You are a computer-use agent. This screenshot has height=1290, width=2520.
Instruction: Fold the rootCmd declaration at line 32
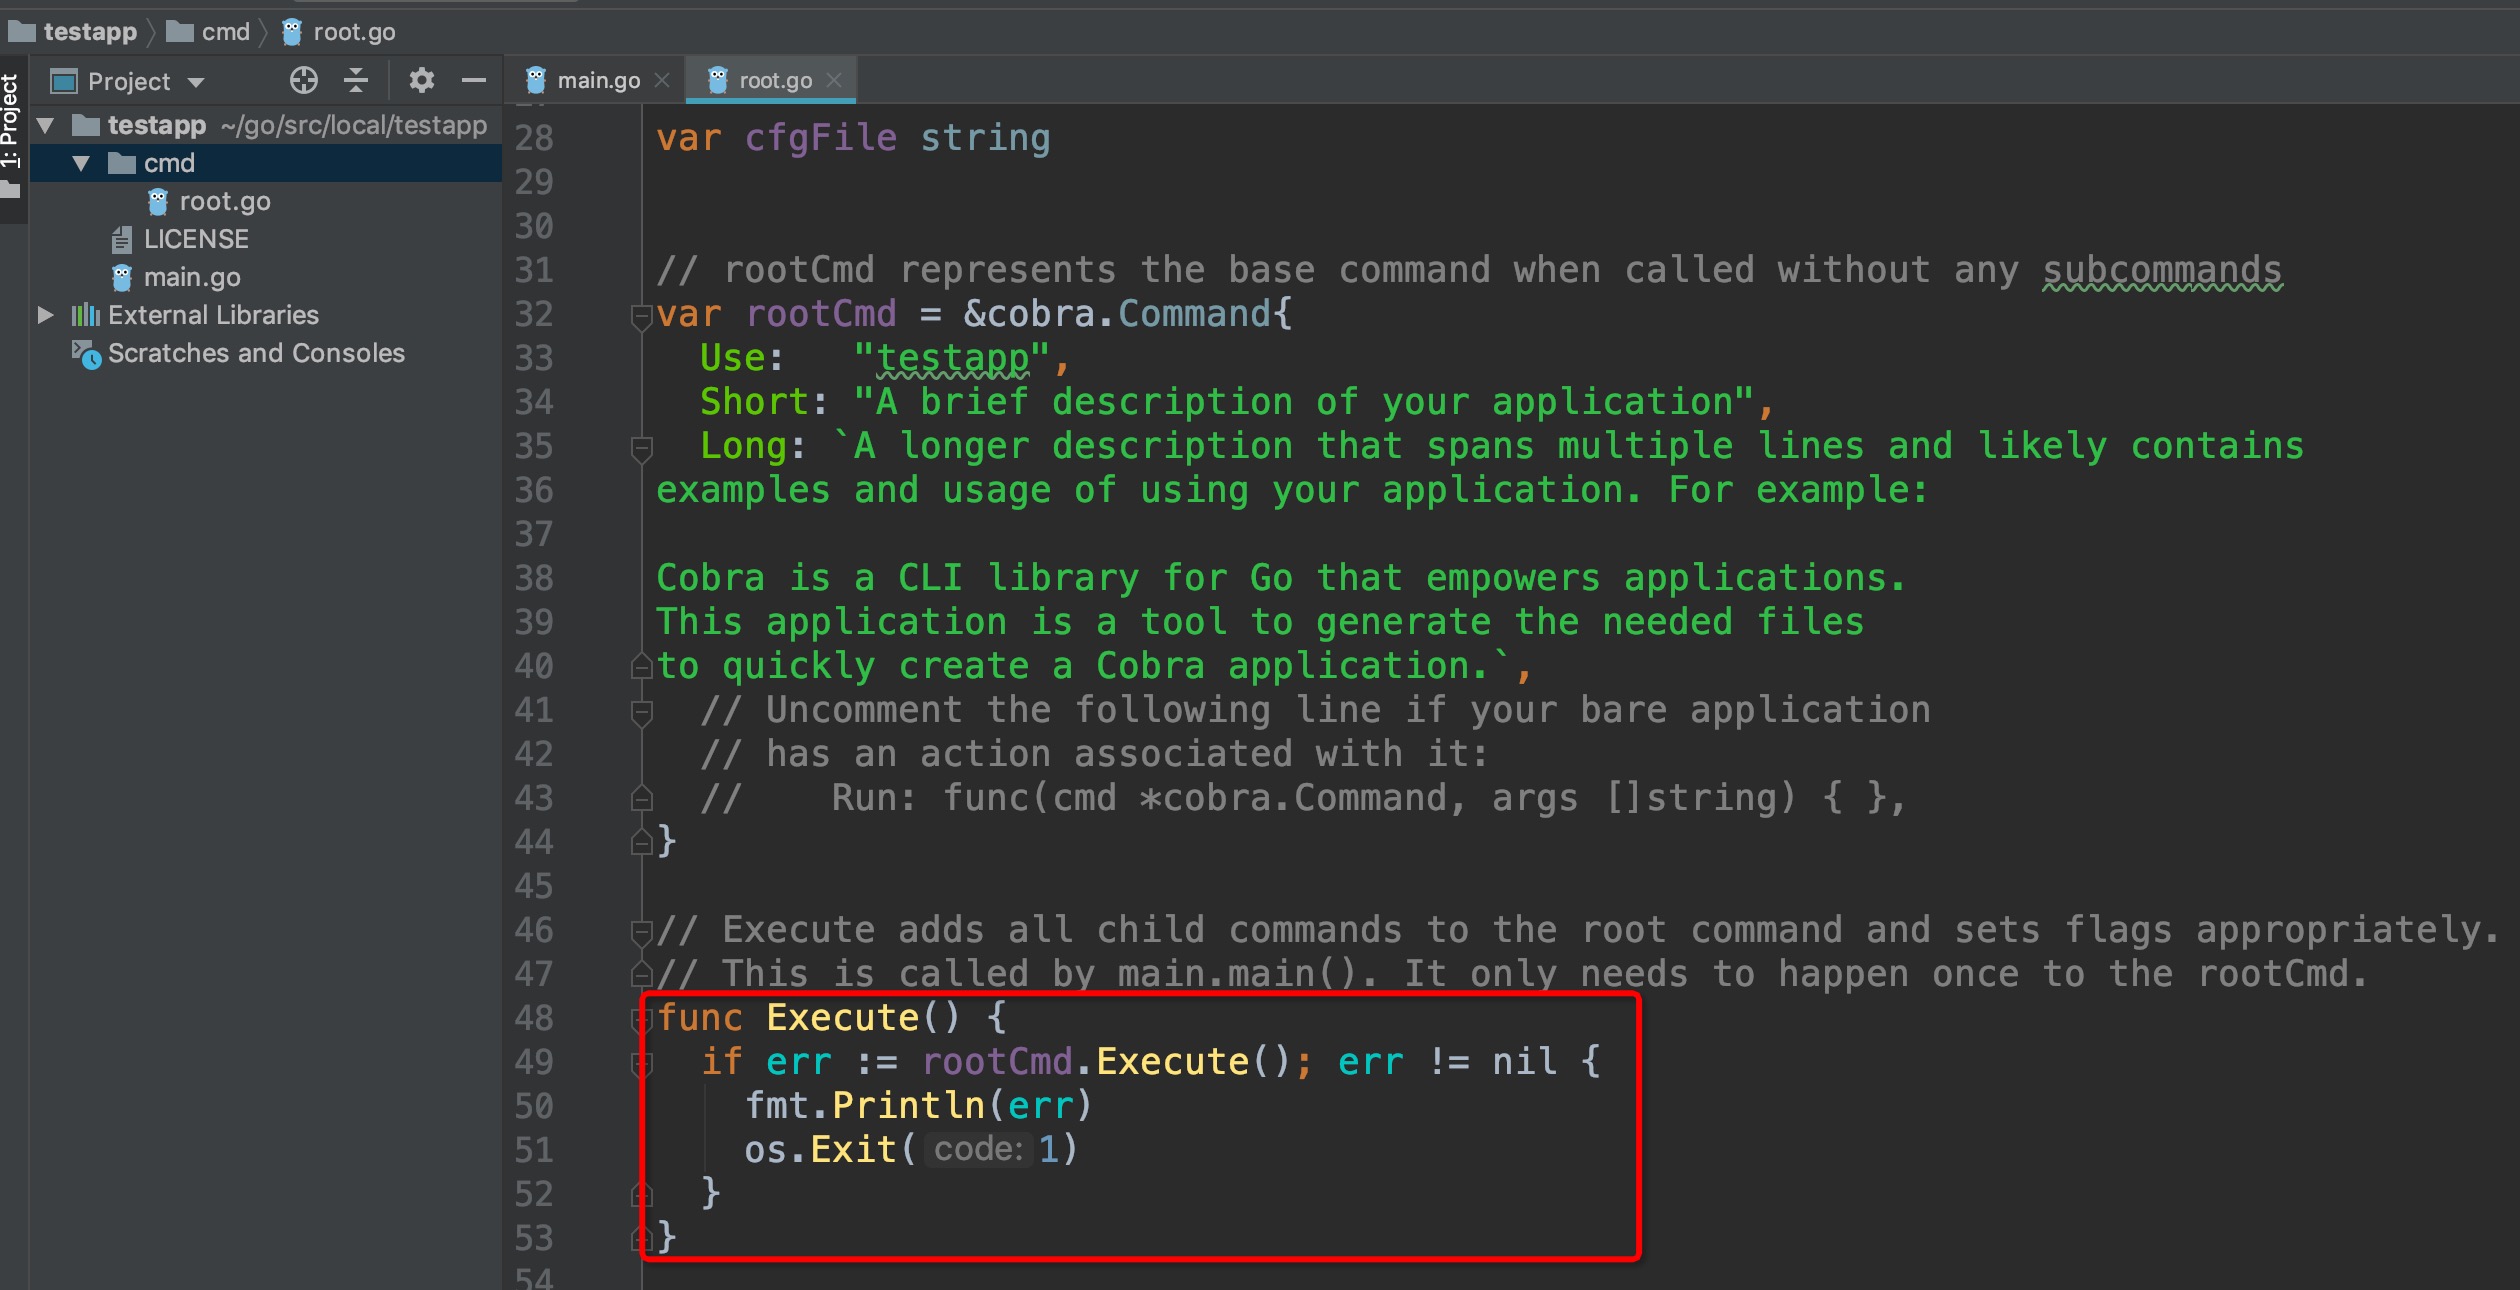[641, 317]
